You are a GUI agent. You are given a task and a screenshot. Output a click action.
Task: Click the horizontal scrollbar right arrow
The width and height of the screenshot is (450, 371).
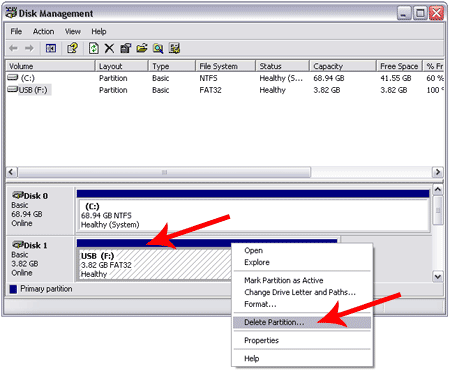(438, 172)
